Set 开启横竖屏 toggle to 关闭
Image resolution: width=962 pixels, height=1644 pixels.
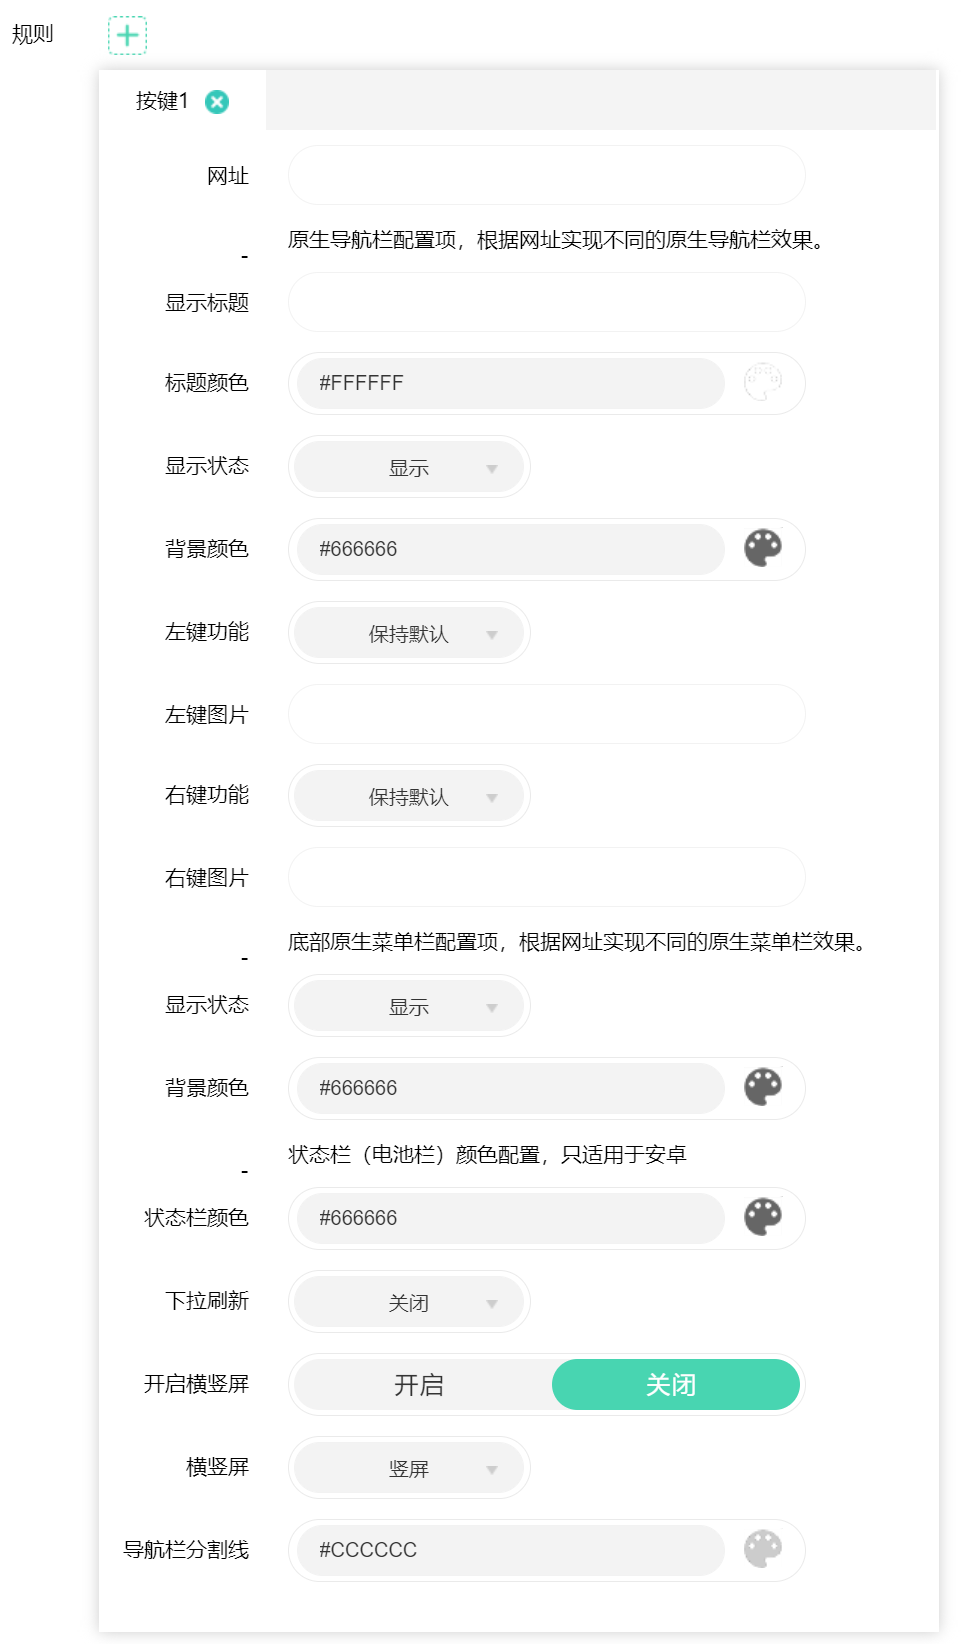click(675, 1385)
